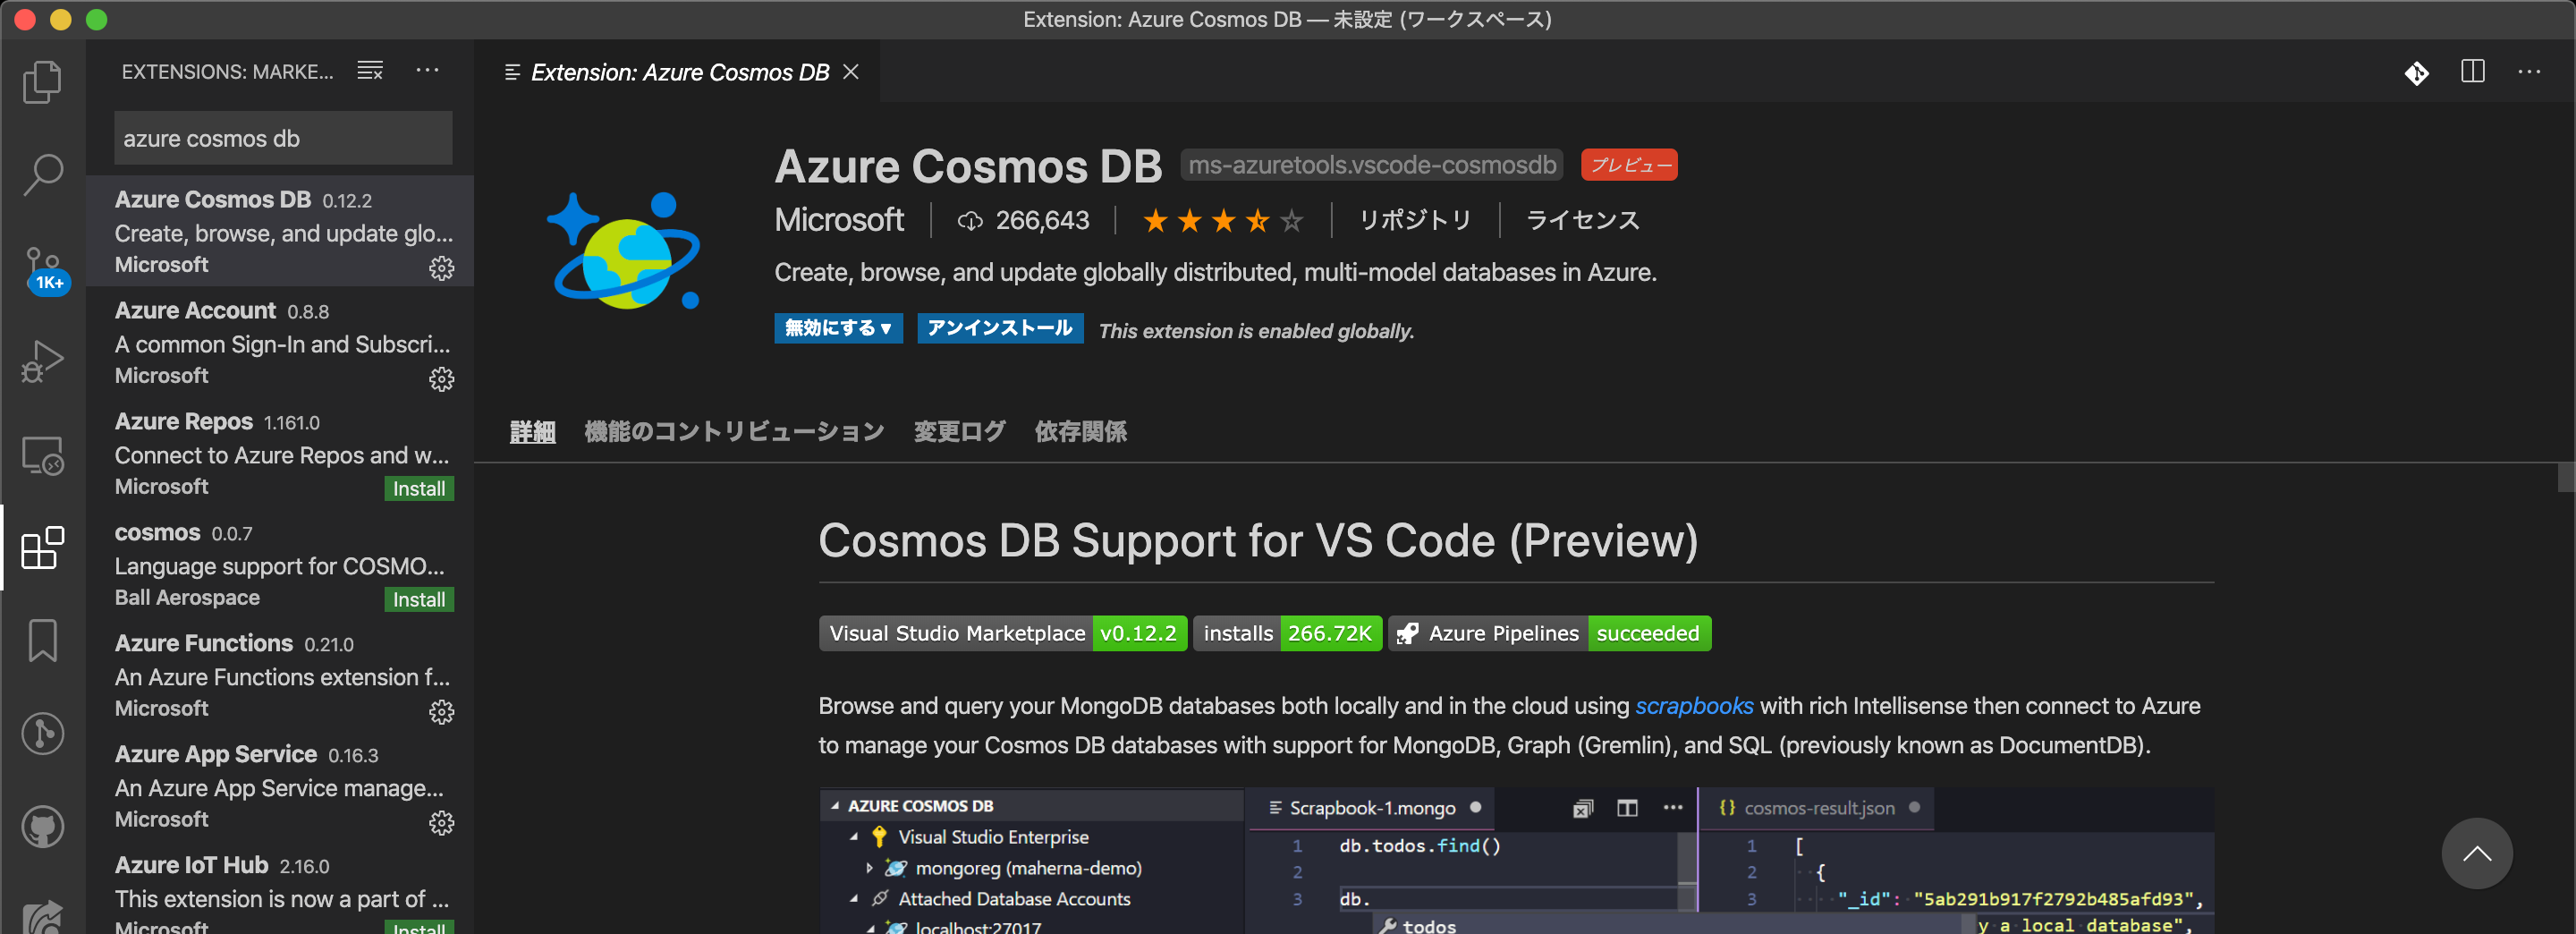The image size is (2576, 934).
Task: Open manage gear for Azure Cosmos DB
Action: [x=441, y=268]
